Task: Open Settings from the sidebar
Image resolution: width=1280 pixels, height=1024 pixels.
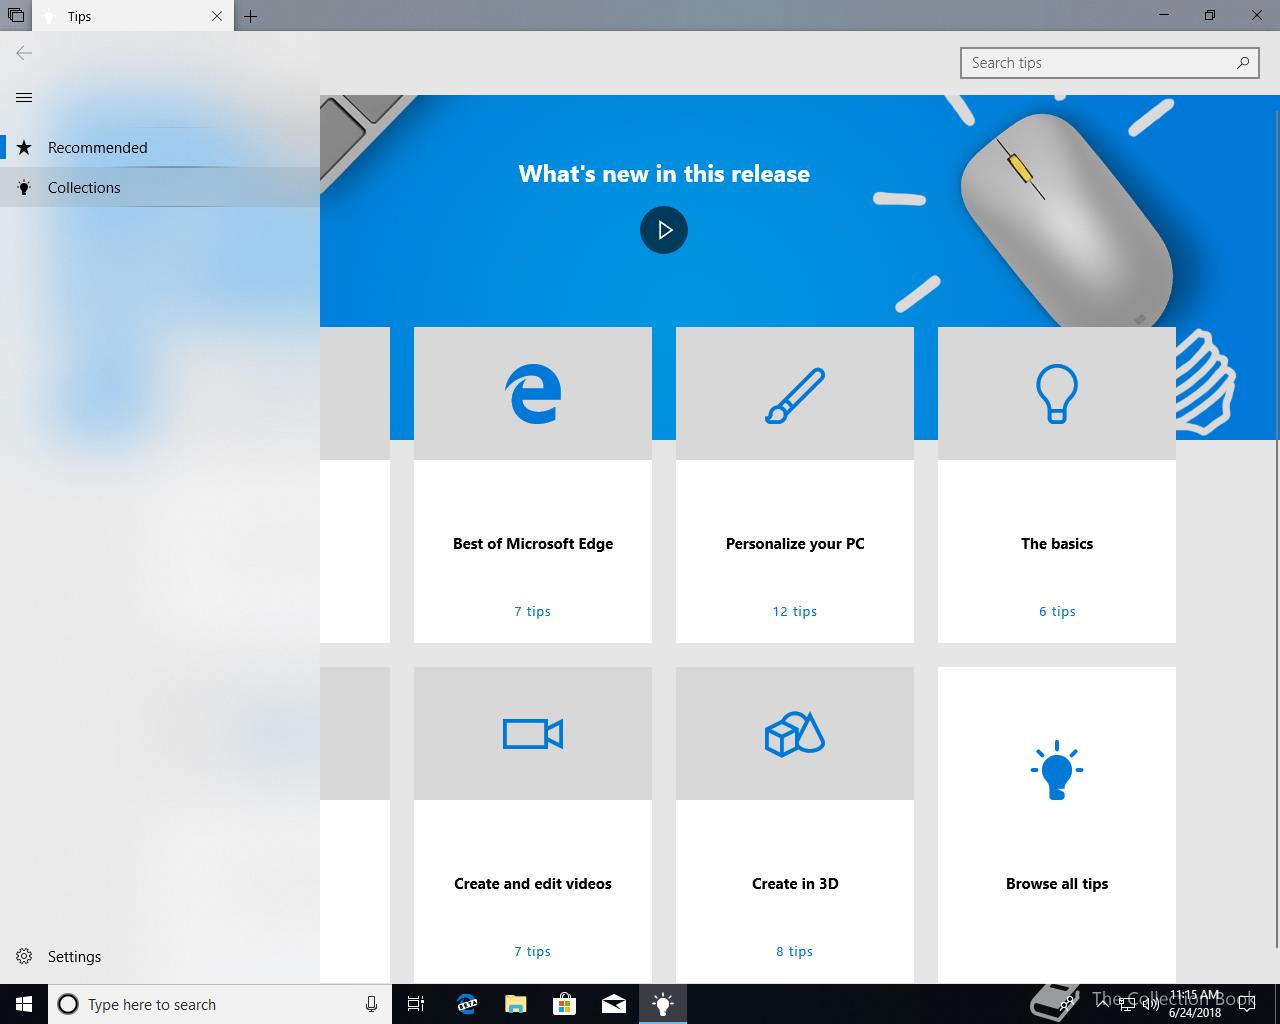Action: [x=160, y=956]
